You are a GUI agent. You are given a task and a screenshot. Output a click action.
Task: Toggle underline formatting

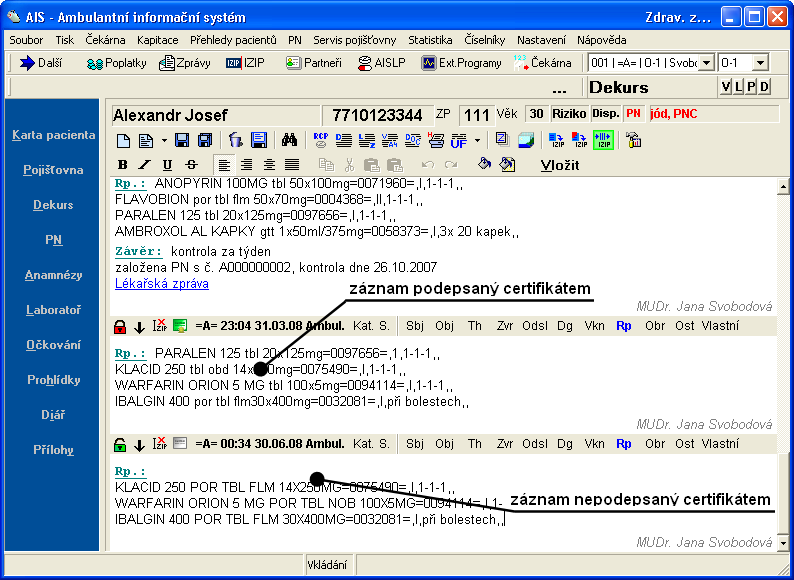[x=167, y=165]
